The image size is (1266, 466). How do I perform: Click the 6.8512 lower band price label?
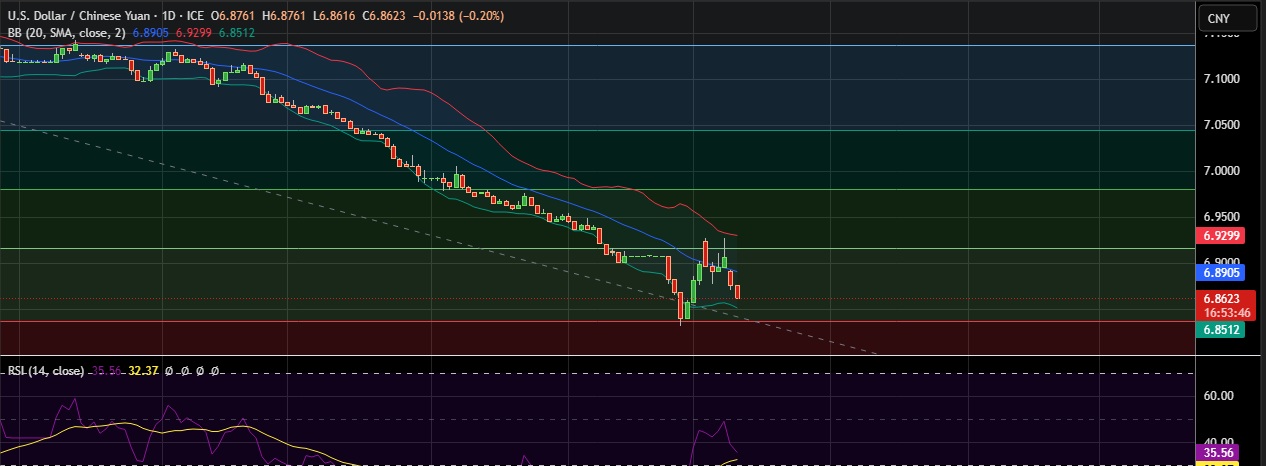coord(1221,329)
